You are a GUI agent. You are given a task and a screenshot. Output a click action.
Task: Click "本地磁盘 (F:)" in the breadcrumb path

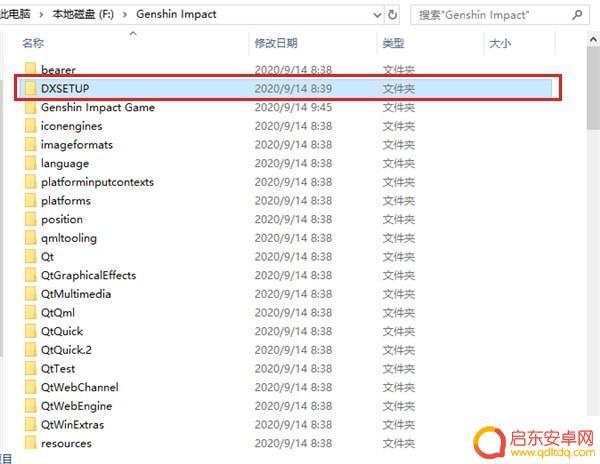click(83, 15)
